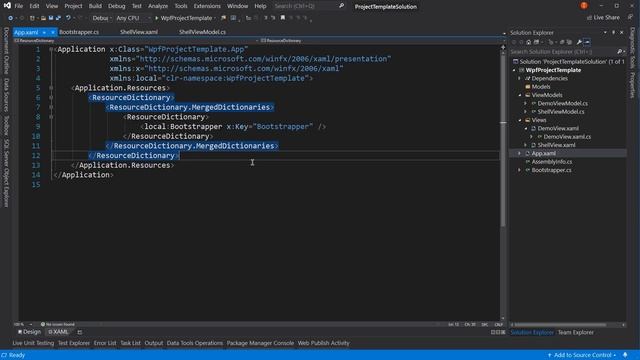Viewport: 640px width, 360px height.
Task: Click the Live Share button
Action: pos(603,18)
